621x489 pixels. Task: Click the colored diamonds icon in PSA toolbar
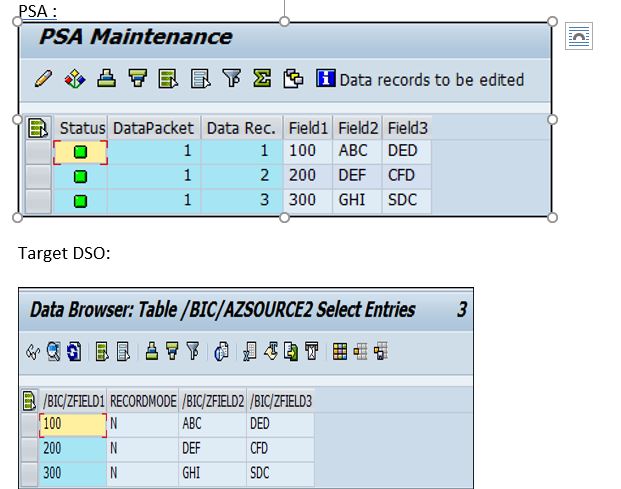click(75, 78)
